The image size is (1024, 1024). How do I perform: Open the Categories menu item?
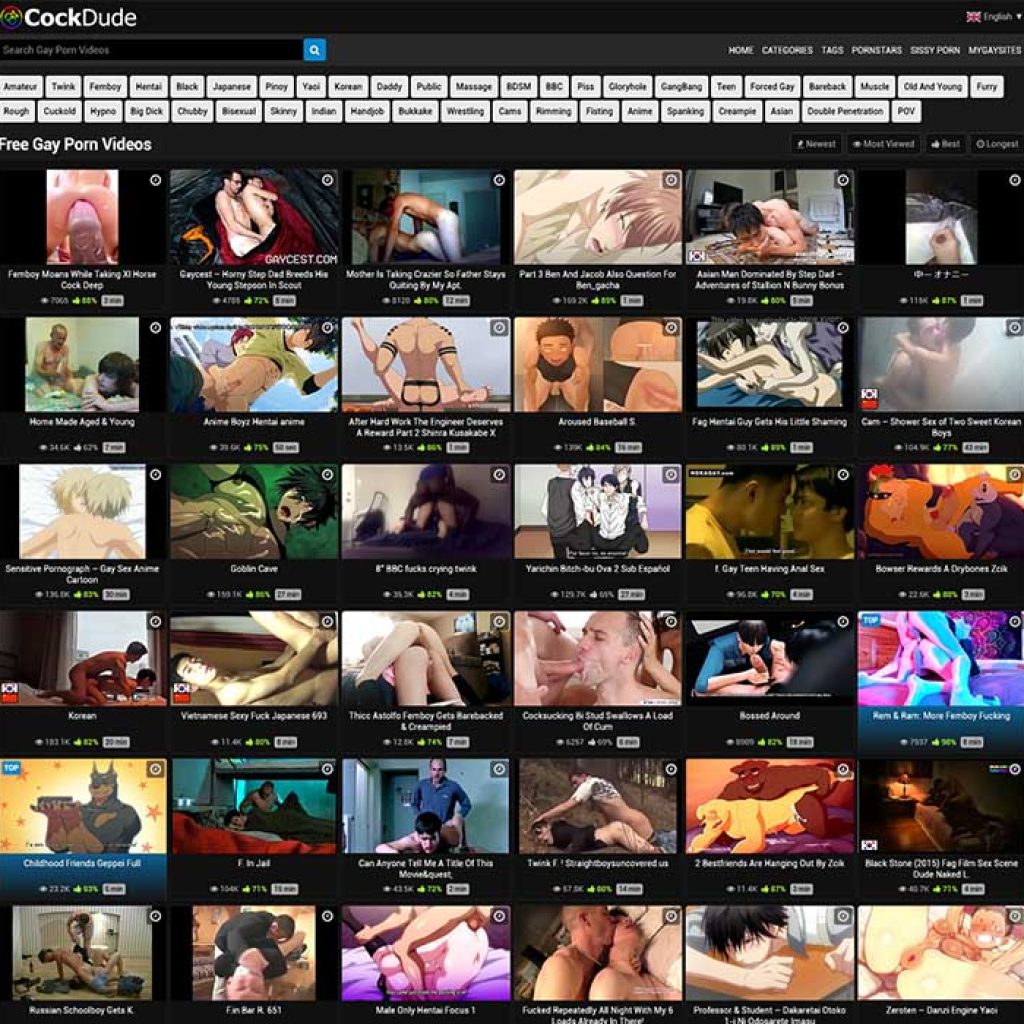point(787,50)
